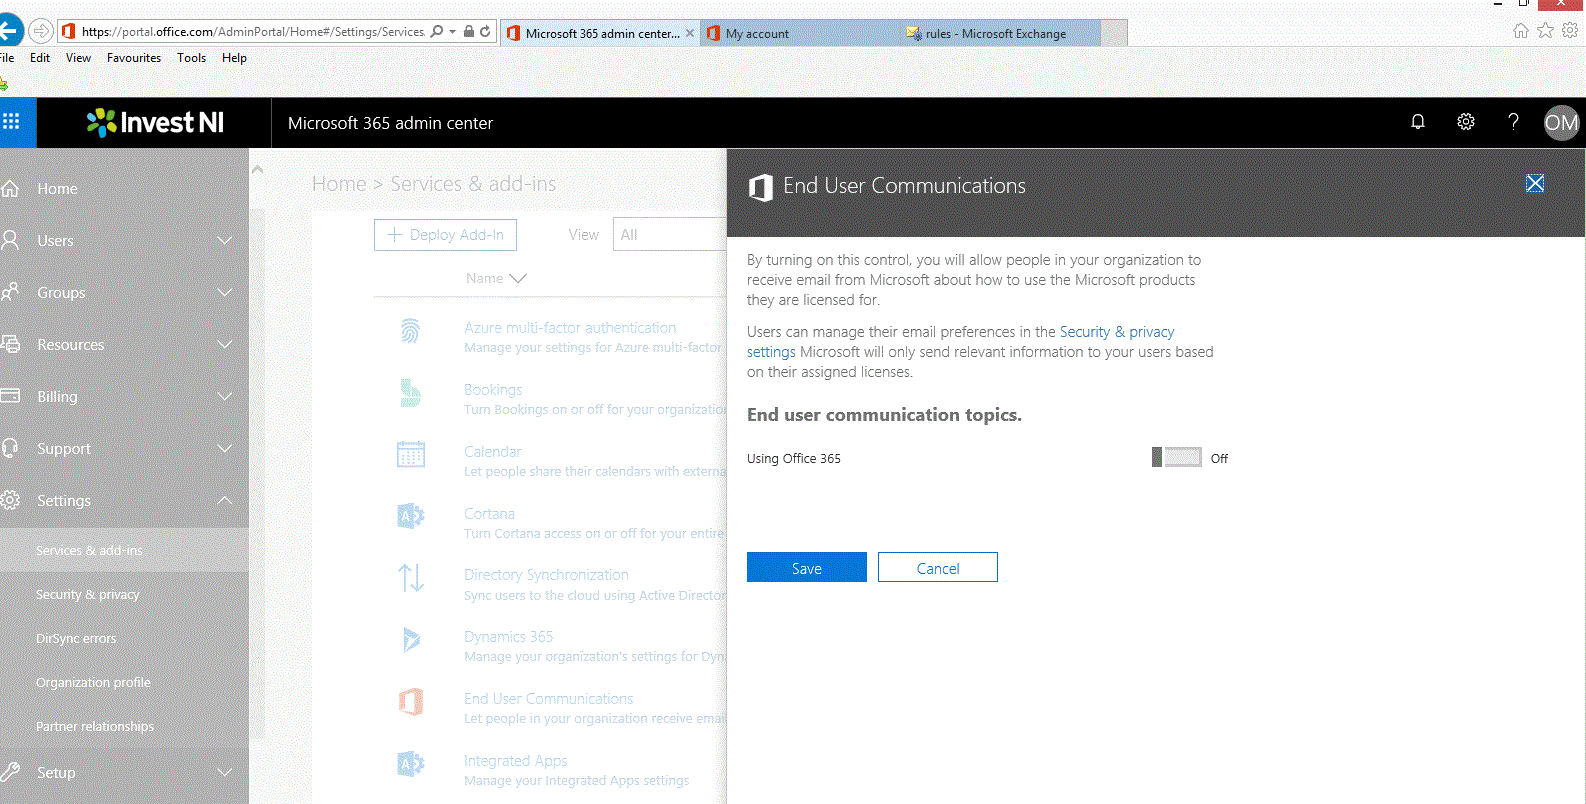
Task: Open the Dynamics 365 service link
Action: coord(508,637)
